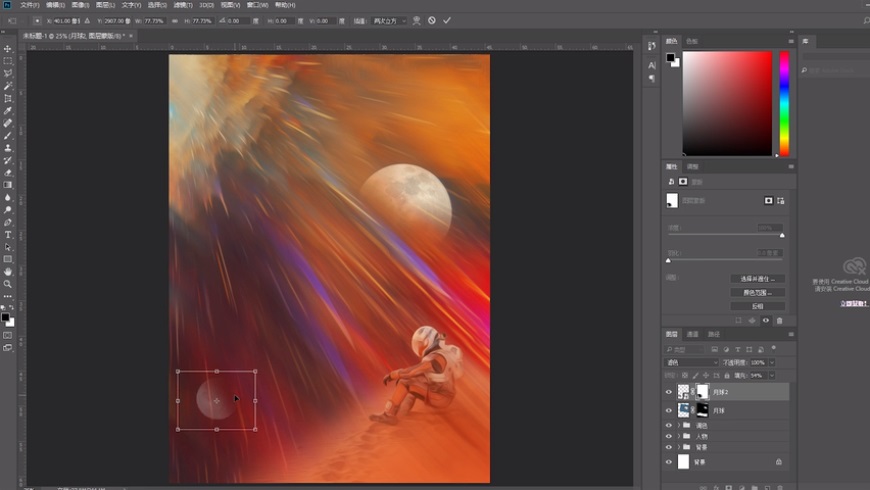Viewport: 870px width, 490px height.
Task: Toggle relative positioning triangle in options bar
Action: pos(87,21)
